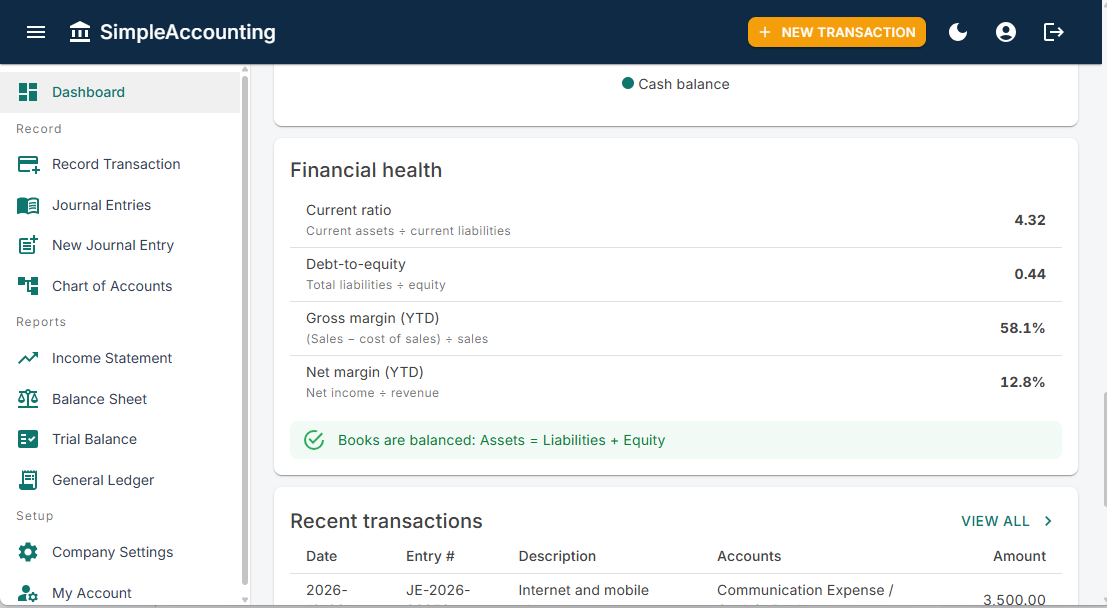1107x608 pixels.
Task: Click the Recent transactions heading
Action: pyautogui.click(x=386, y=521)
